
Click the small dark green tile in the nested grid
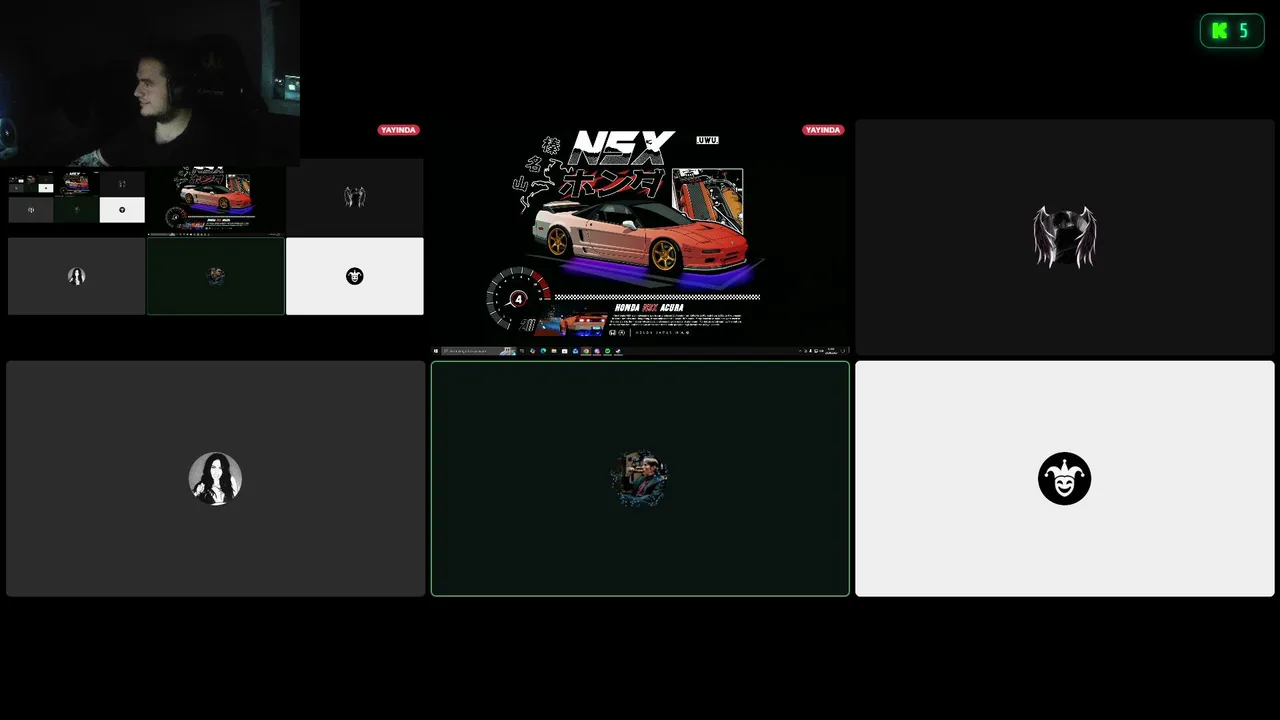[215, 276]
